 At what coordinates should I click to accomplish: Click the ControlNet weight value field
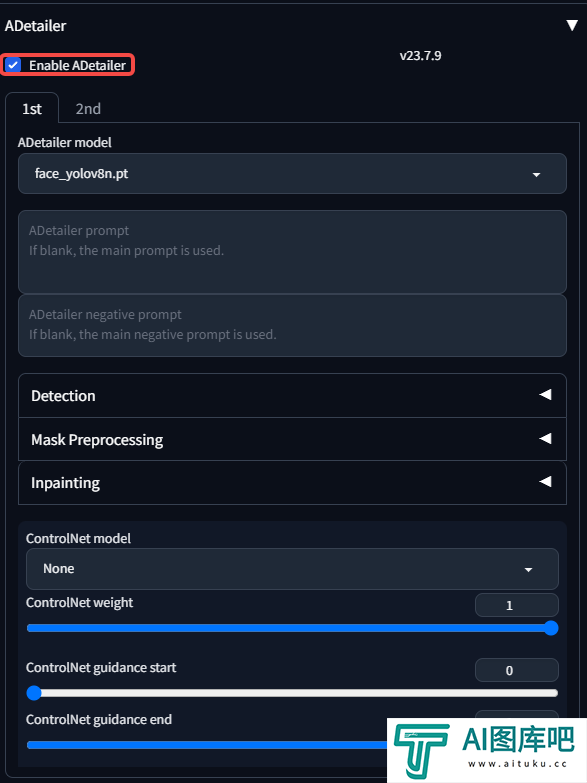click(517, 605)
